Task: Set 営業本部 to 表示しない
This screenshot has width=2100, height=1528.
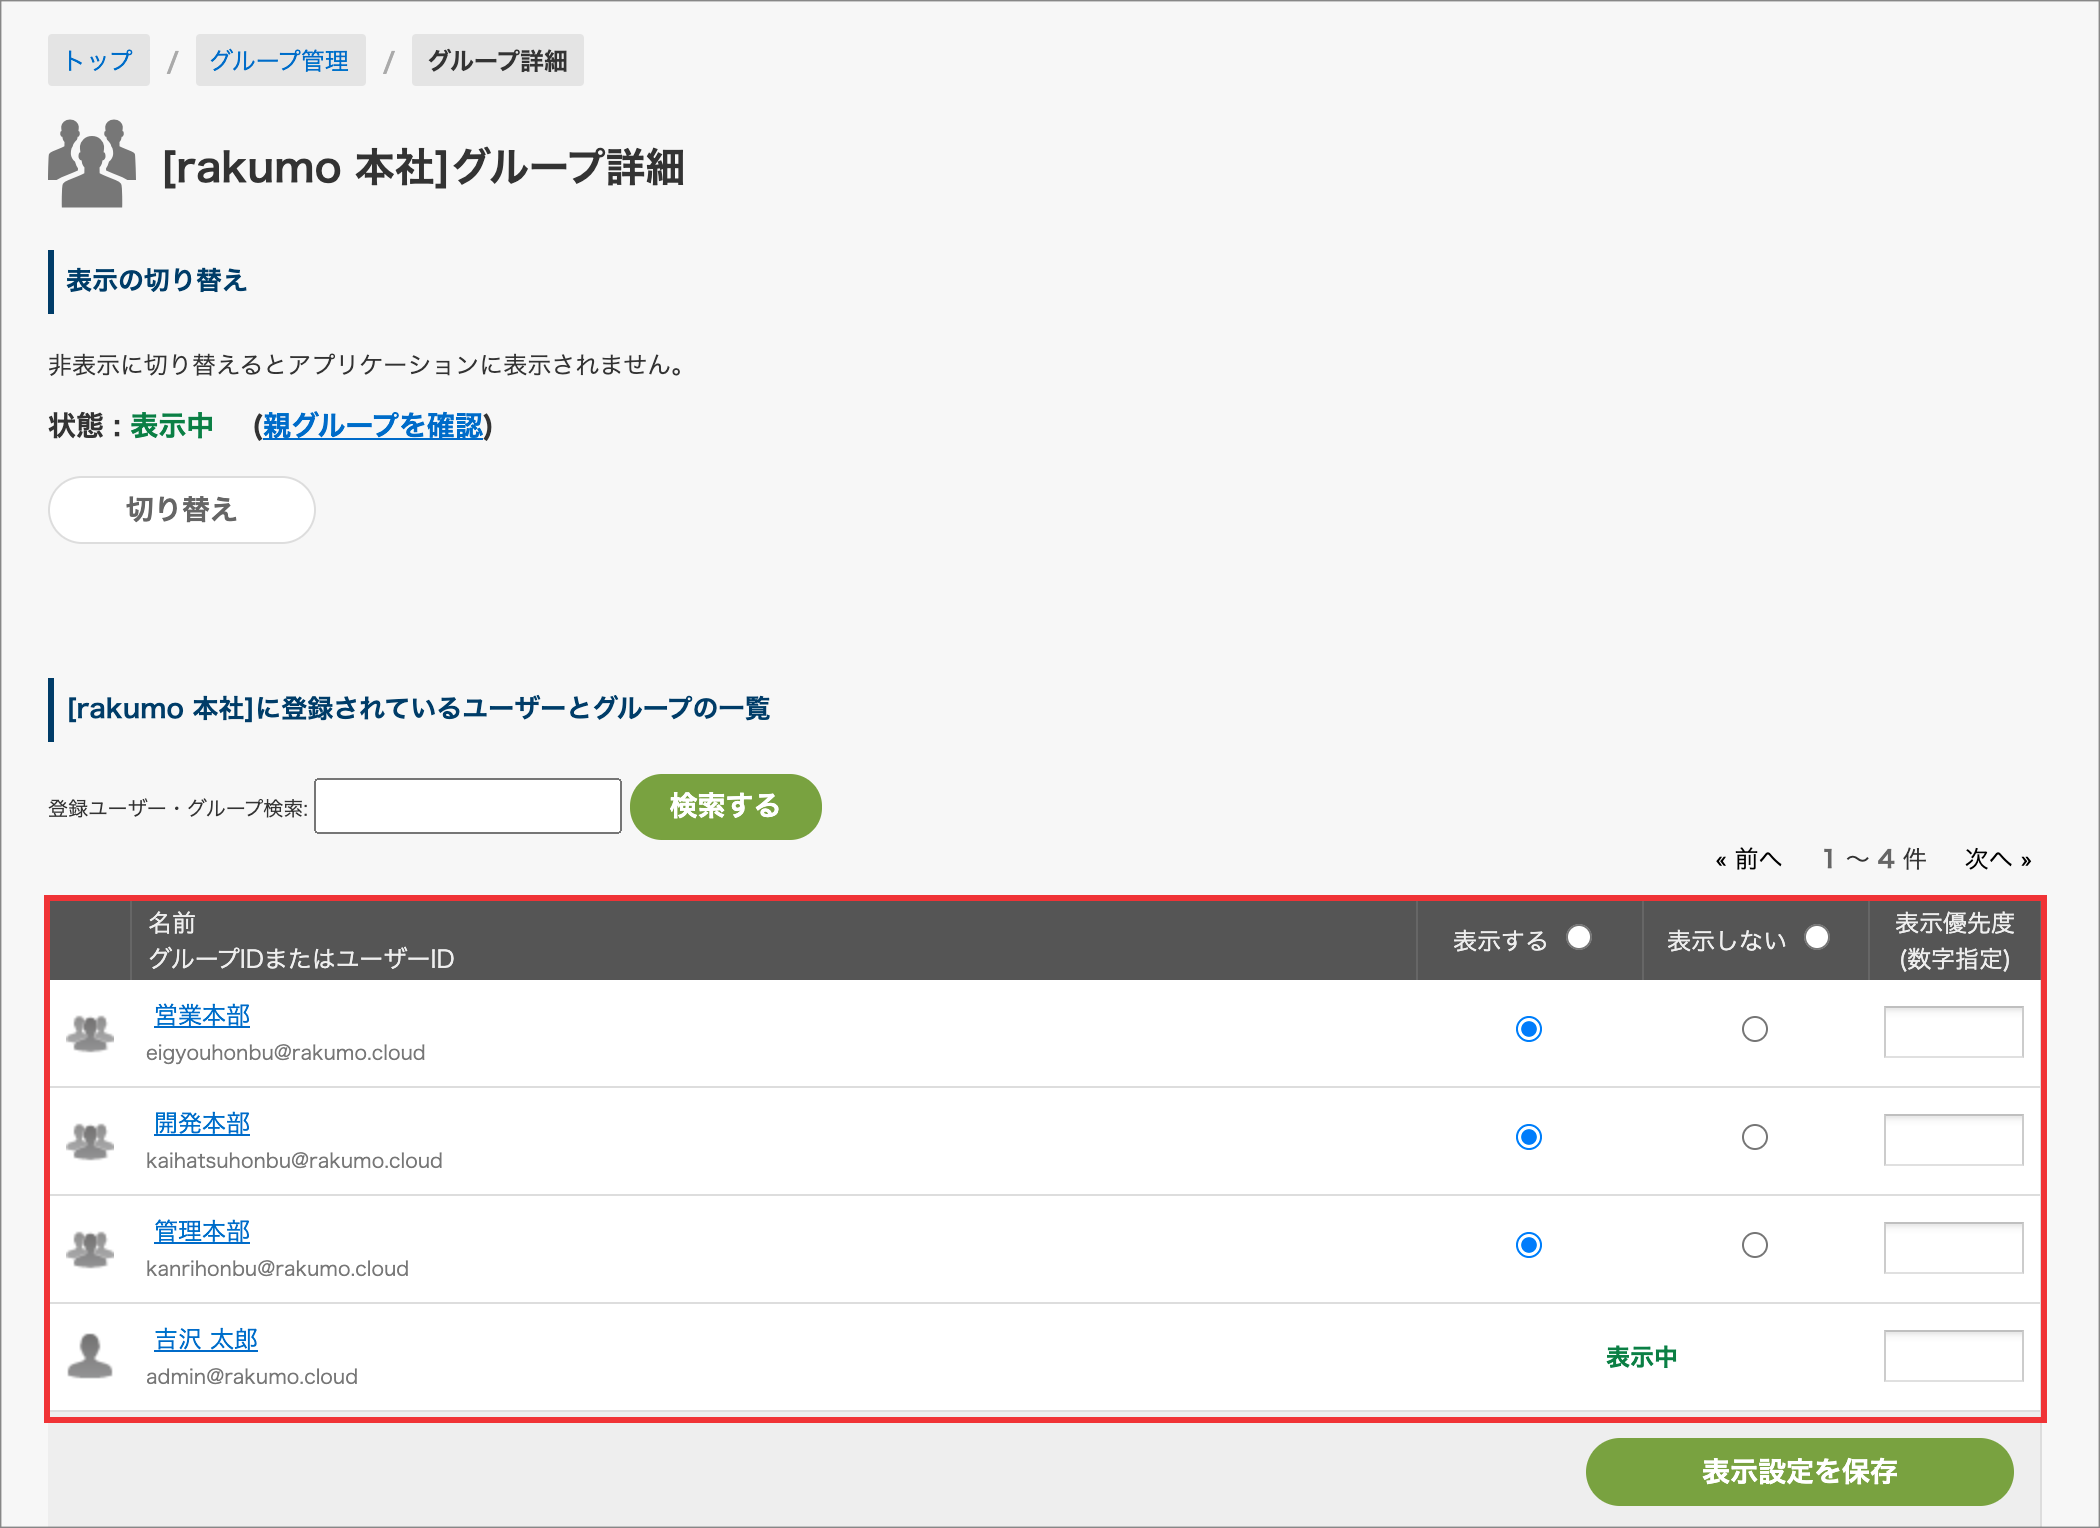Action: [1755, 1029]
